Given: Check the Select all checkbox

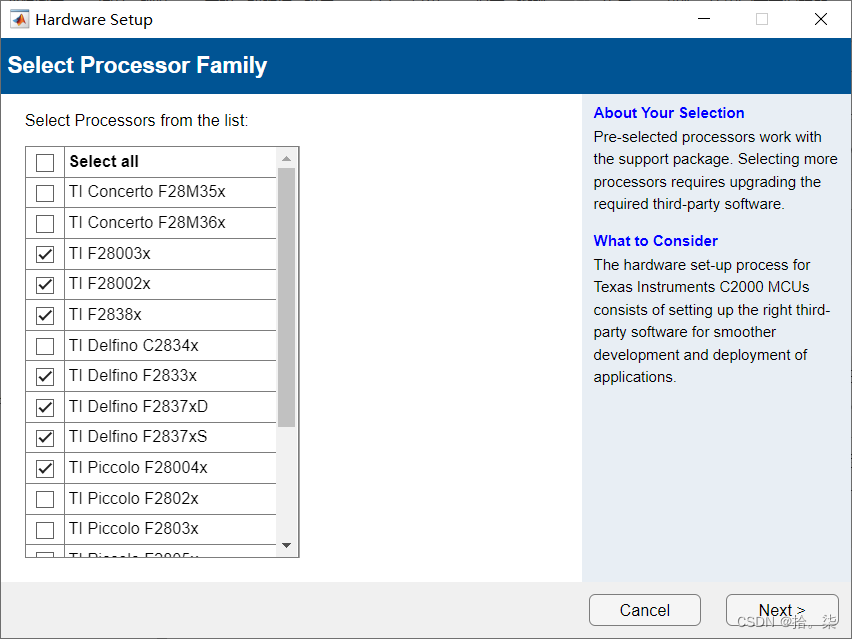Looking at the screenshot, I should pos(45,162).
